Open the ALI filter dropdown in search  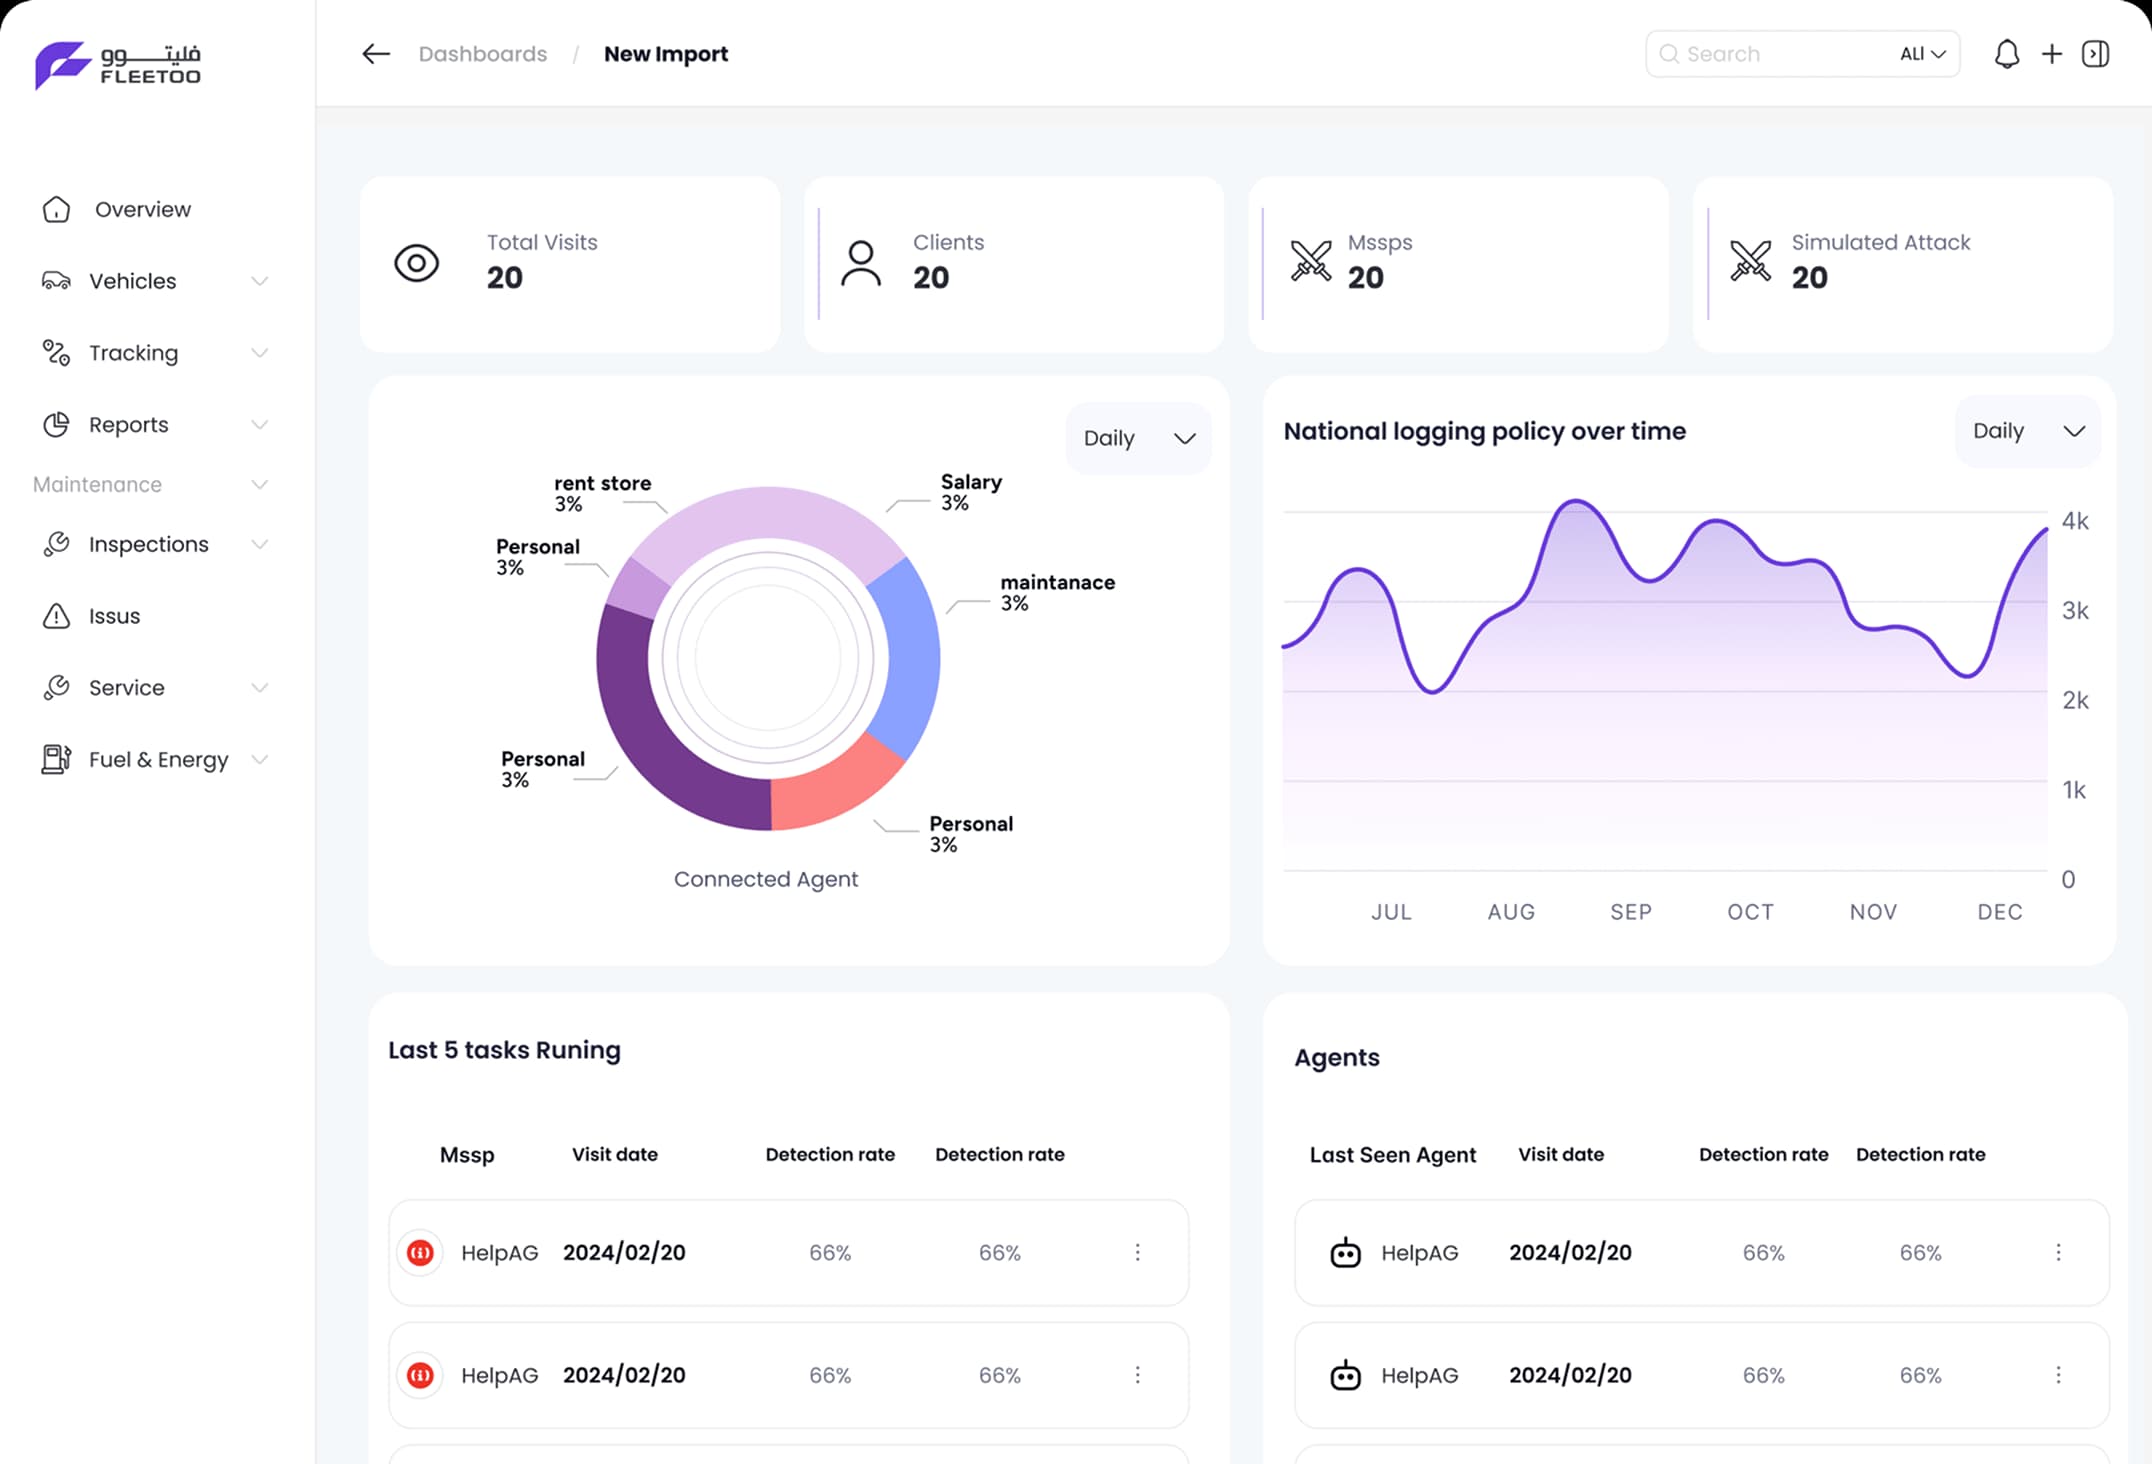pyautogui.click(x=1922, y=53)
